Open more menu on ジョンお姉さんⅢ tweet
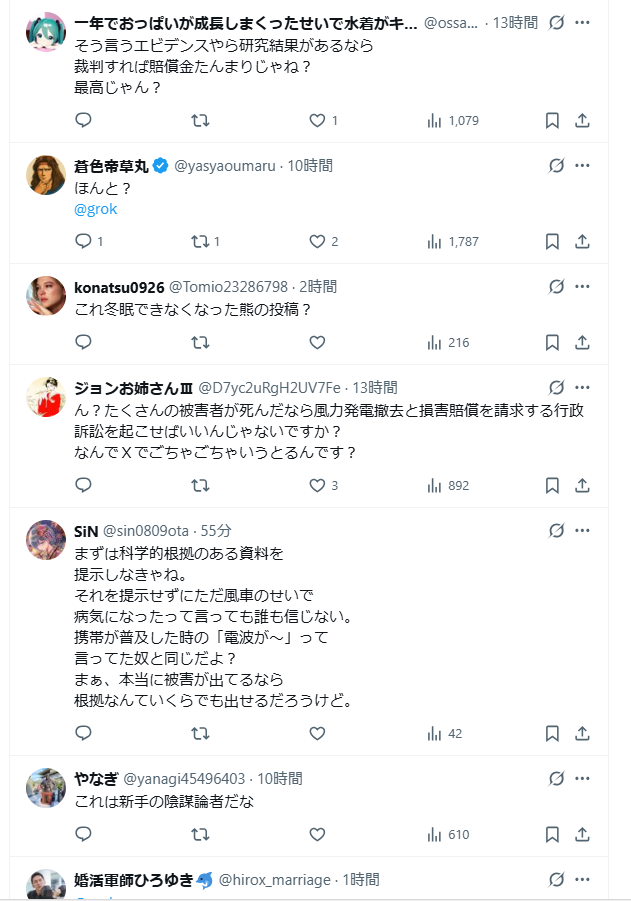Image resolution: width=631 pixels, height=901 pixels. (583, 387)
